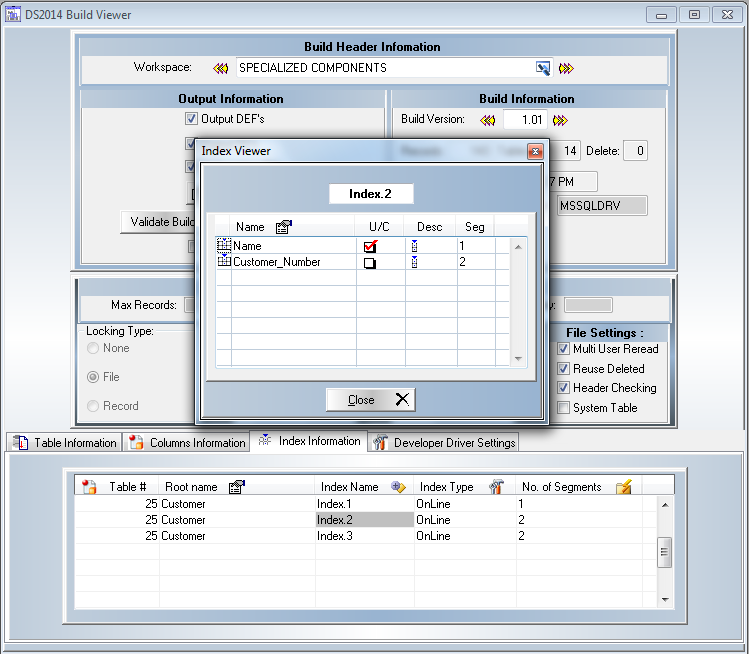Enable U/C checkbox for Customer_Number segment

pyautogui.click(x=371, y=263)
